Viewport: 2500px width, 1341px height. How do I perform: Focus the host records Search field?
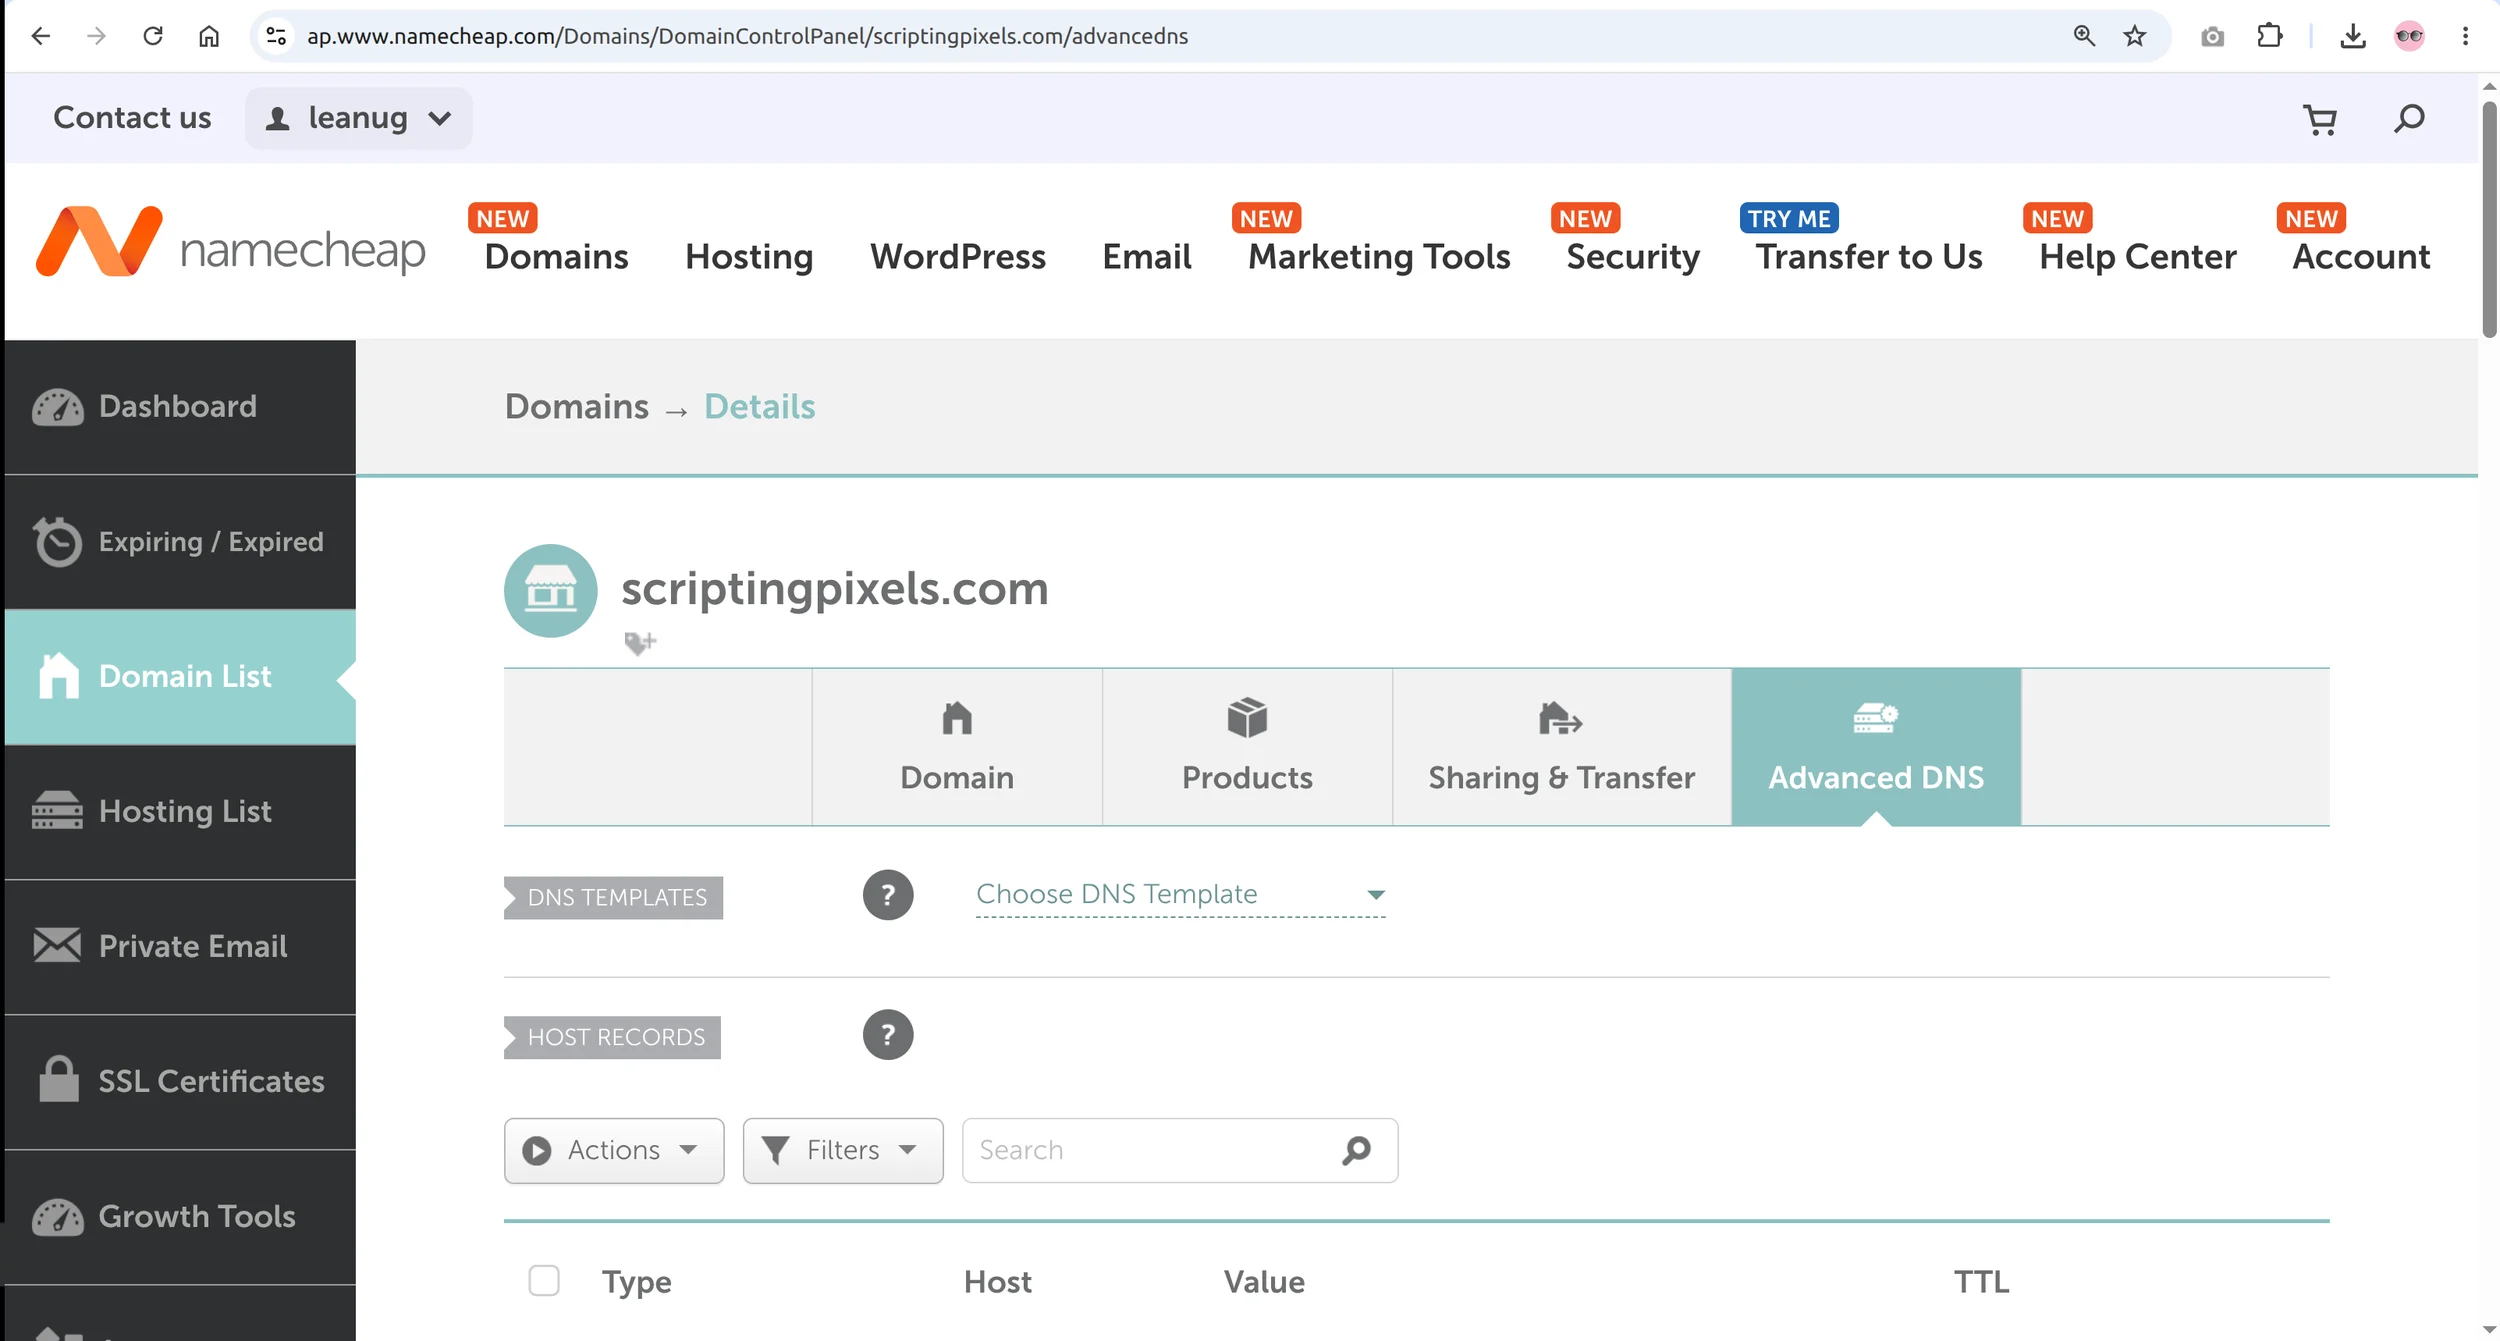1180,1150
